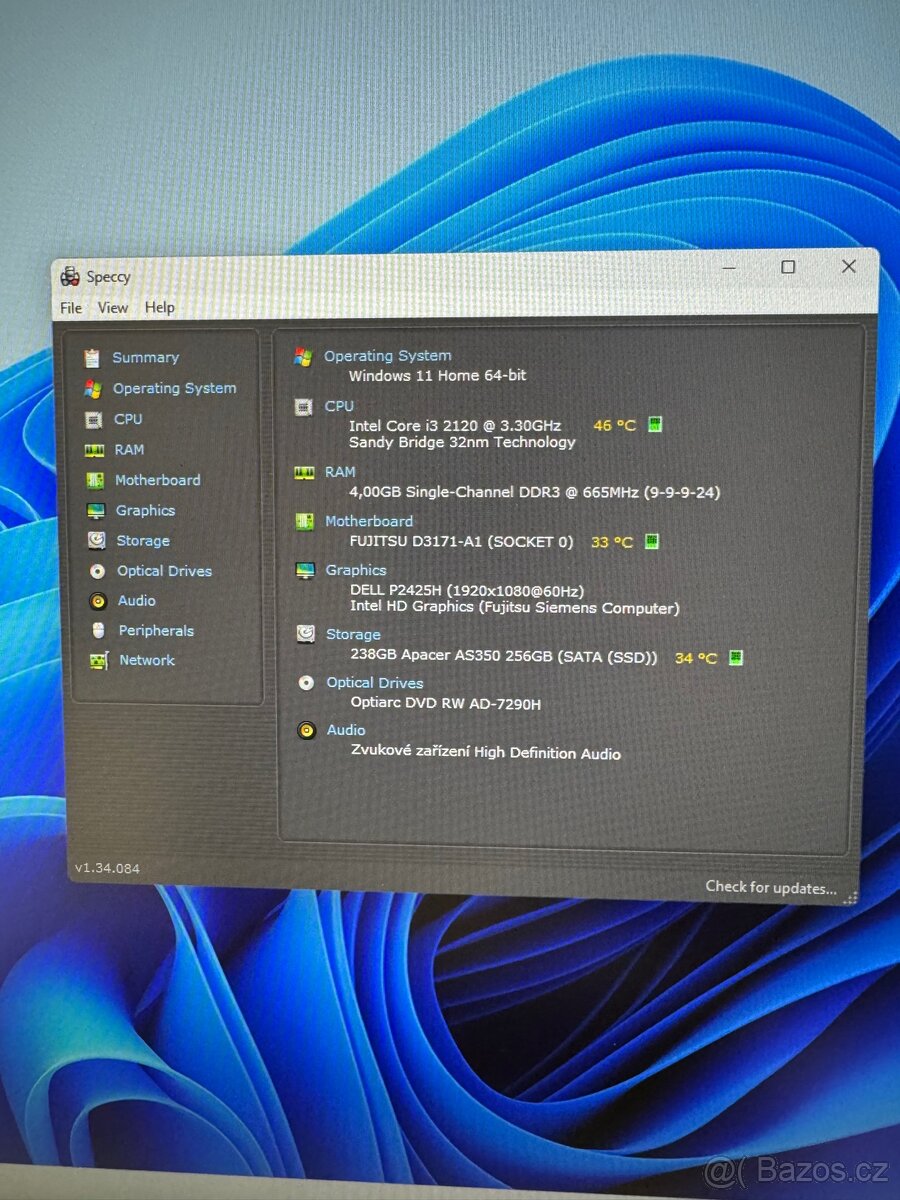Open the Storage section in sidebar

[x=143, y=541]
